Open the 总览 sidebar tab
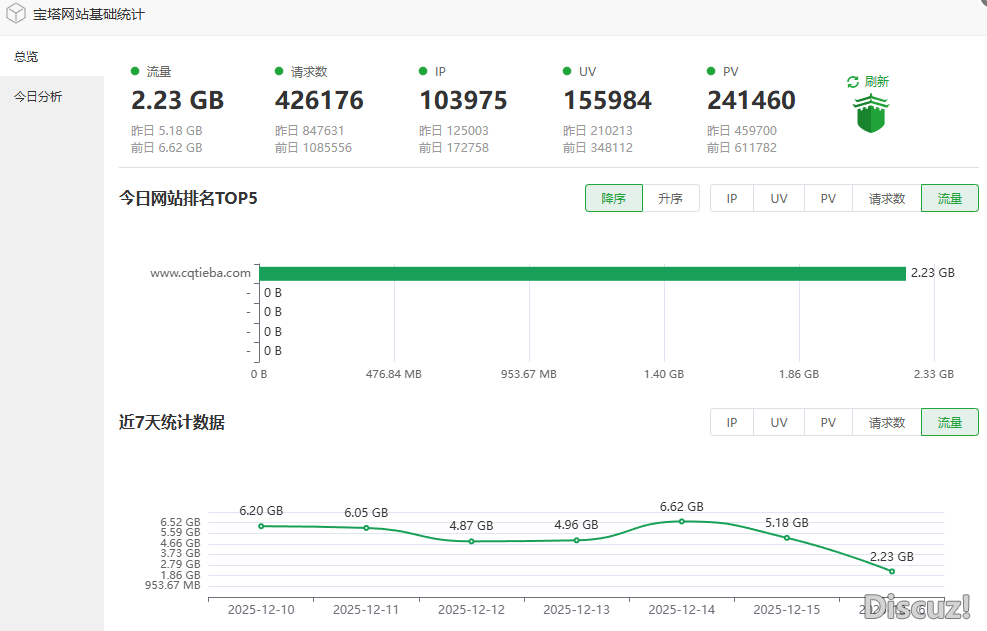The width and height of the screenshot is (987, 631). tap(27, 57)
